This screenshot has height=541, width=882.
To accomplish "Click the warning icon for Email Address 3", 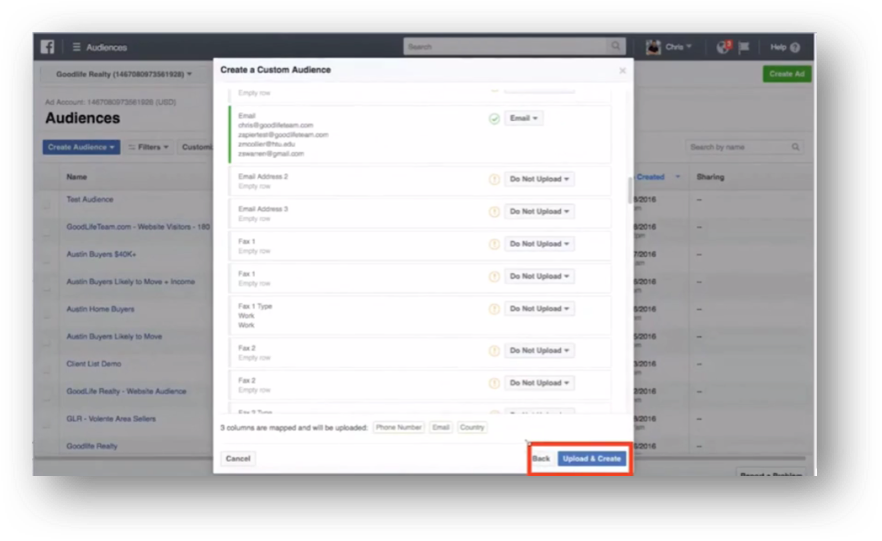I will 494,212.
